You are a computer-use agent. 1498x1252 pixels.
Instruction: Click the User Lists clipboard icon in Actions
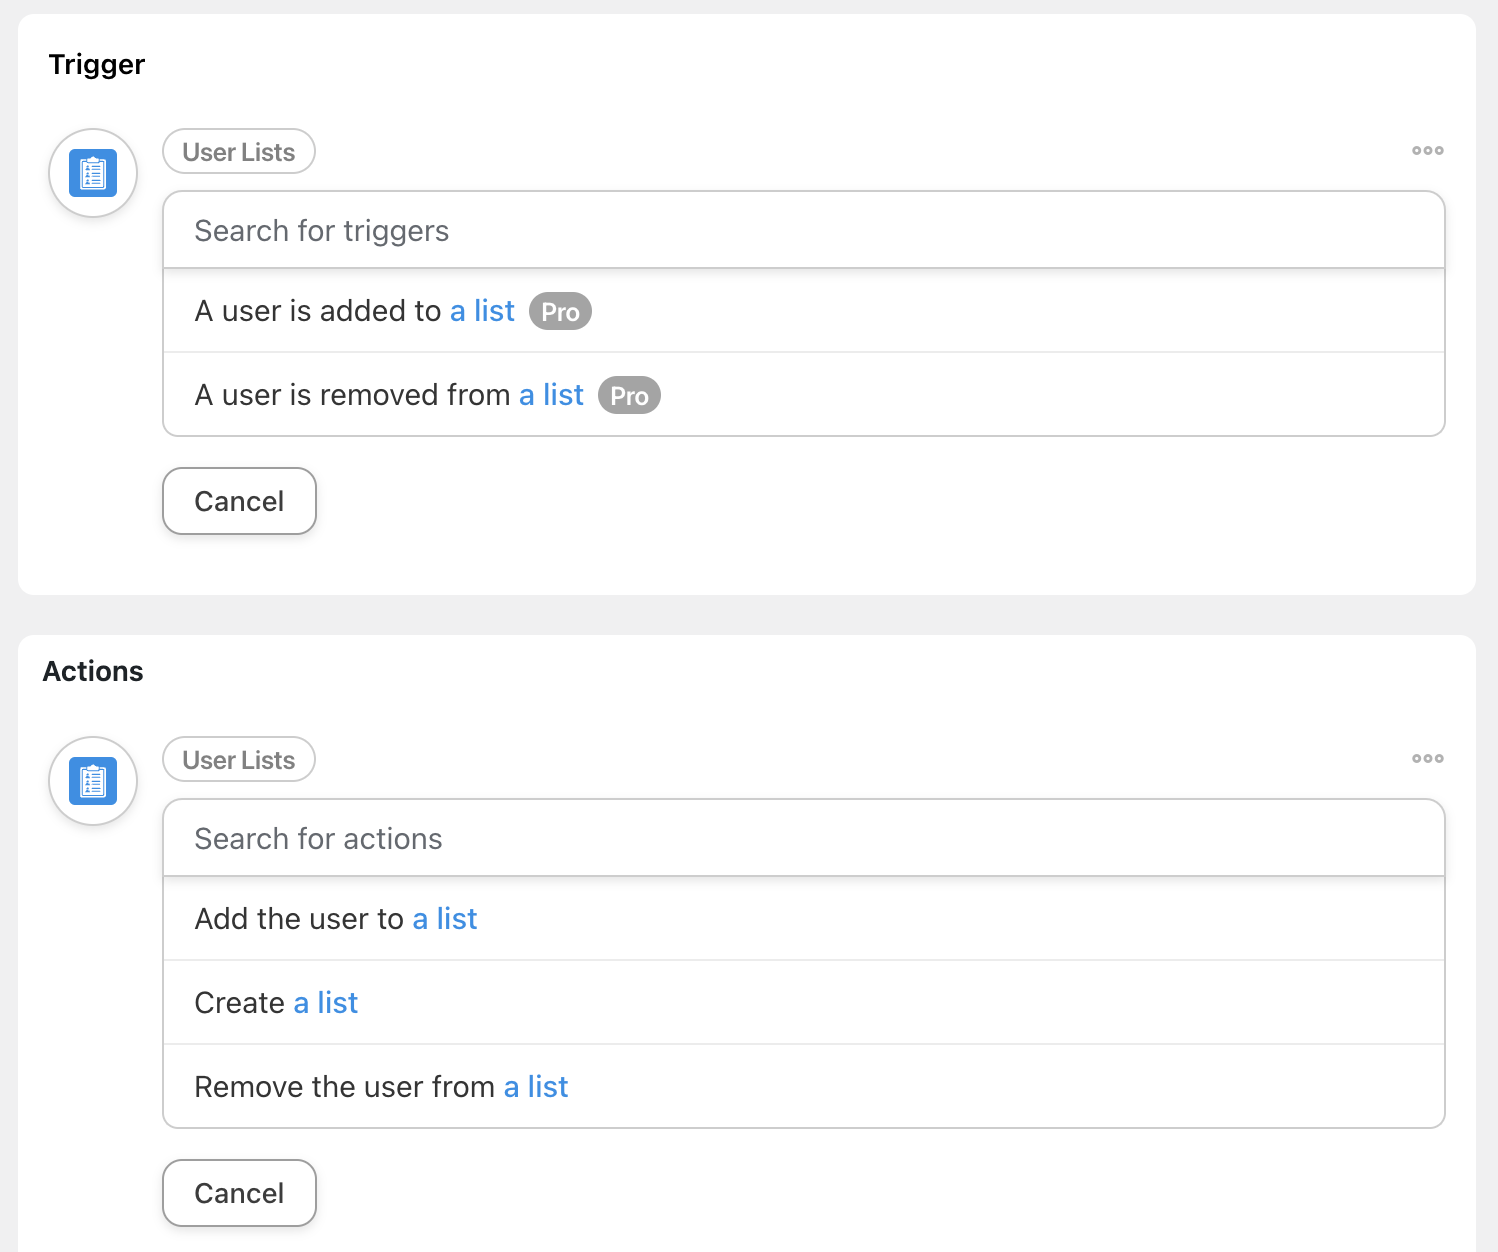93,781
